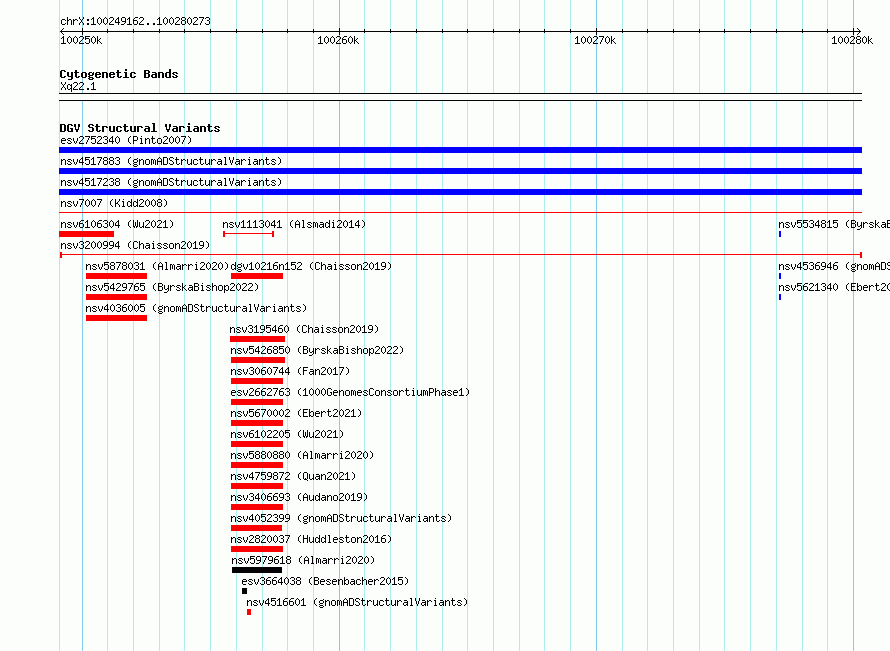Select the Xq22.1 band label
Screen dimensions: 890x651
78,86
